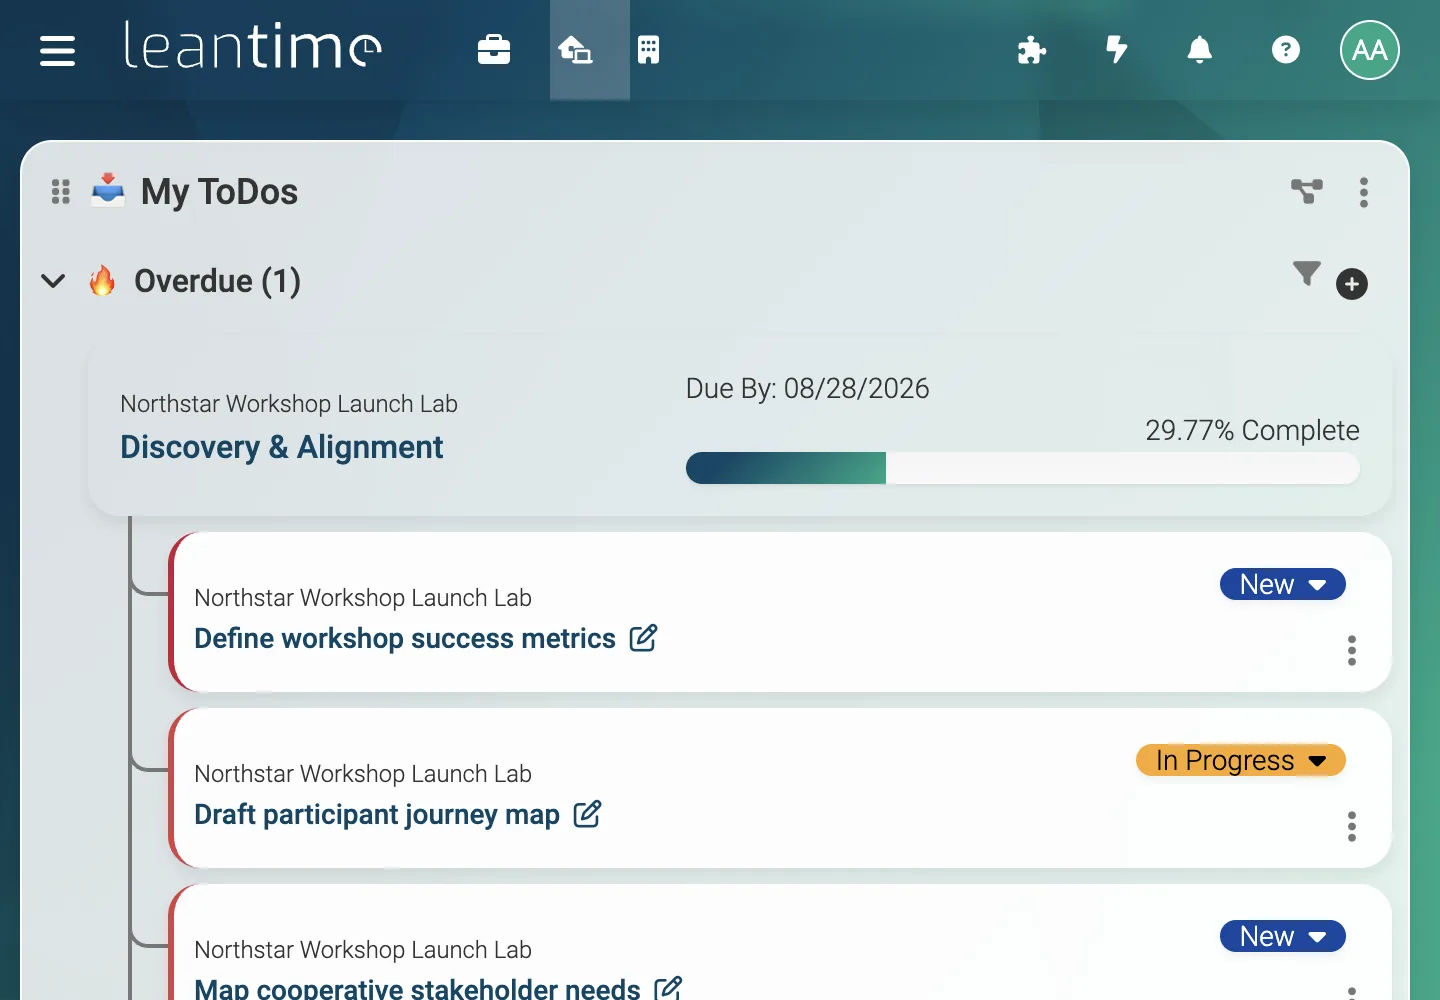The width and height of the screenshot is (1440, 1000).
Task: Open the Discovery & Alignment milestone
Action: [281, 447]
